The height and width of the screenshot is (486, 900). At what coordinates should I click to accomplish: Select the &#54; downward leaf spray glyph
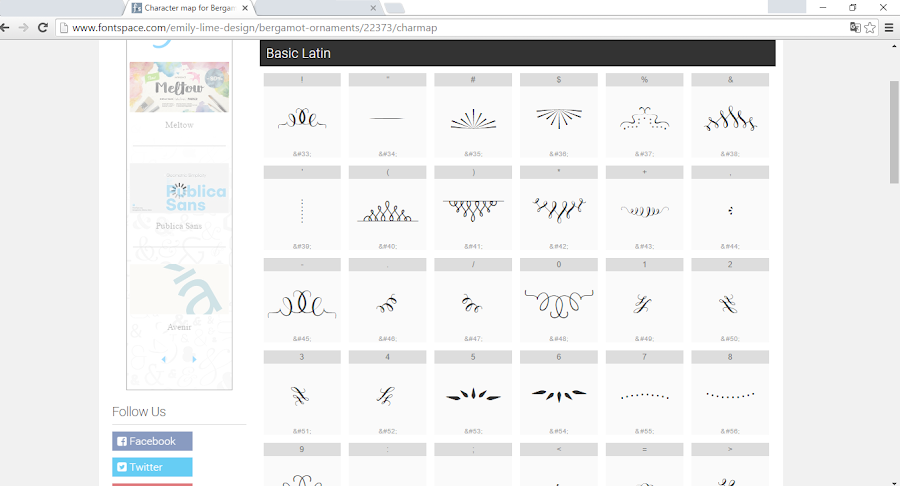[558, 396]
